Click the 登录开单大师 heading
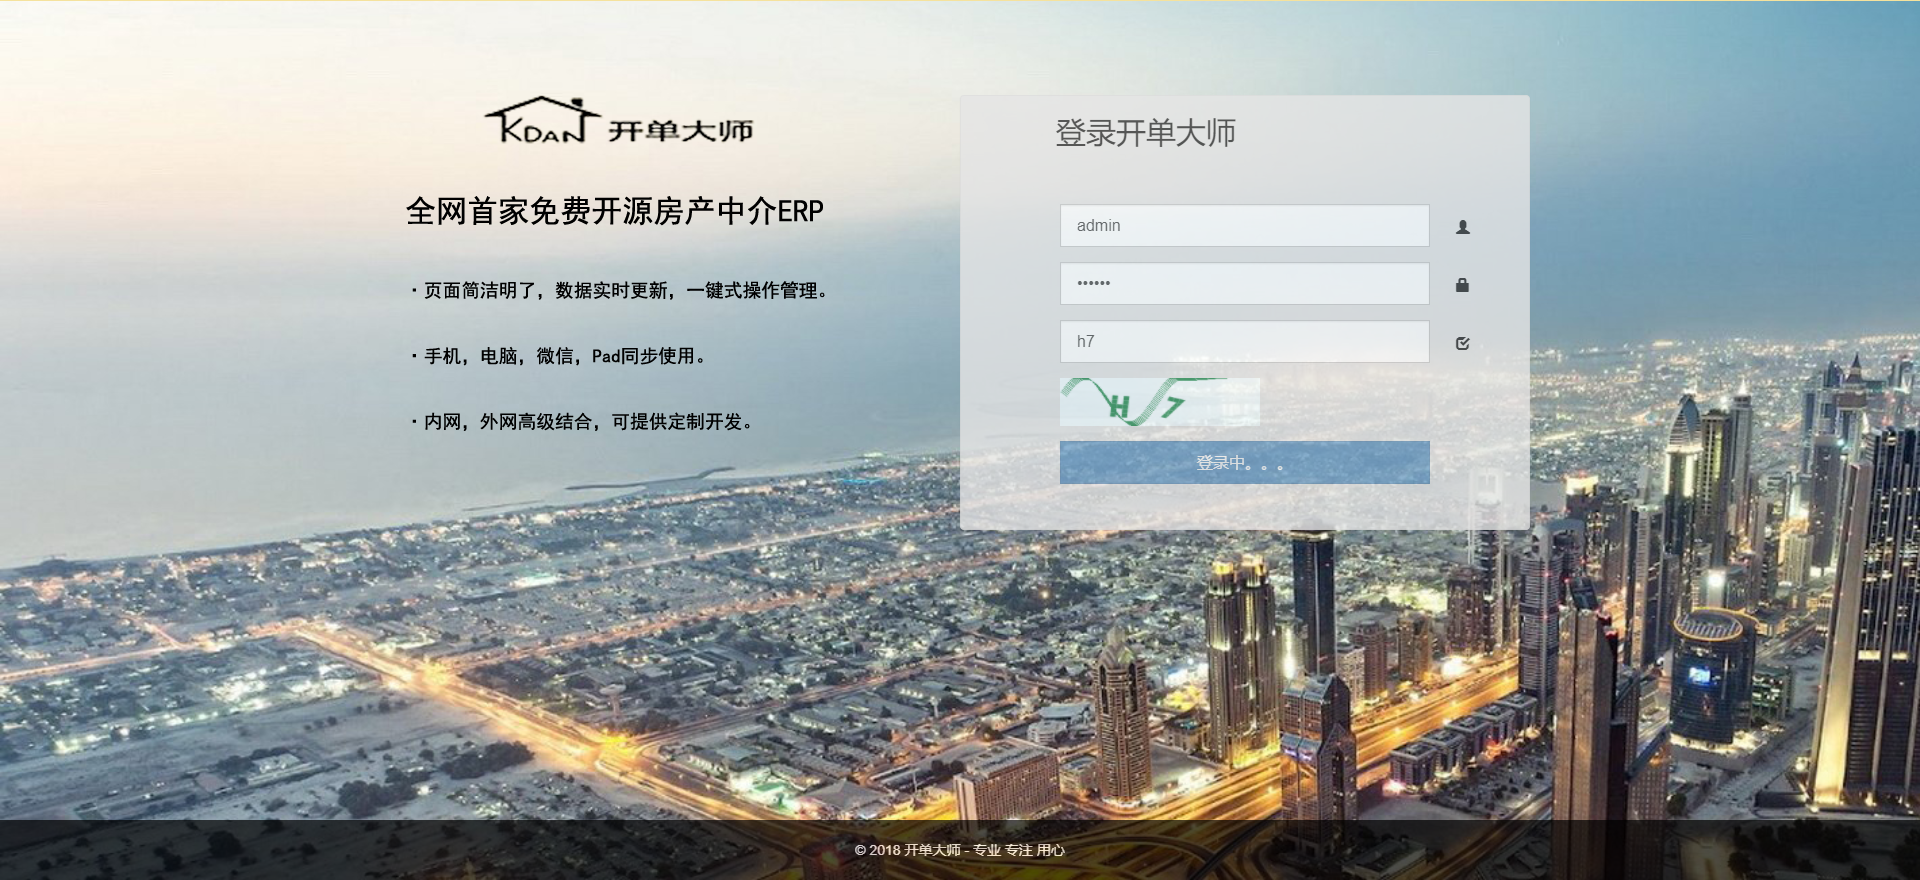This screenshot has height=880, width=1920. [x=1145, y=133]
